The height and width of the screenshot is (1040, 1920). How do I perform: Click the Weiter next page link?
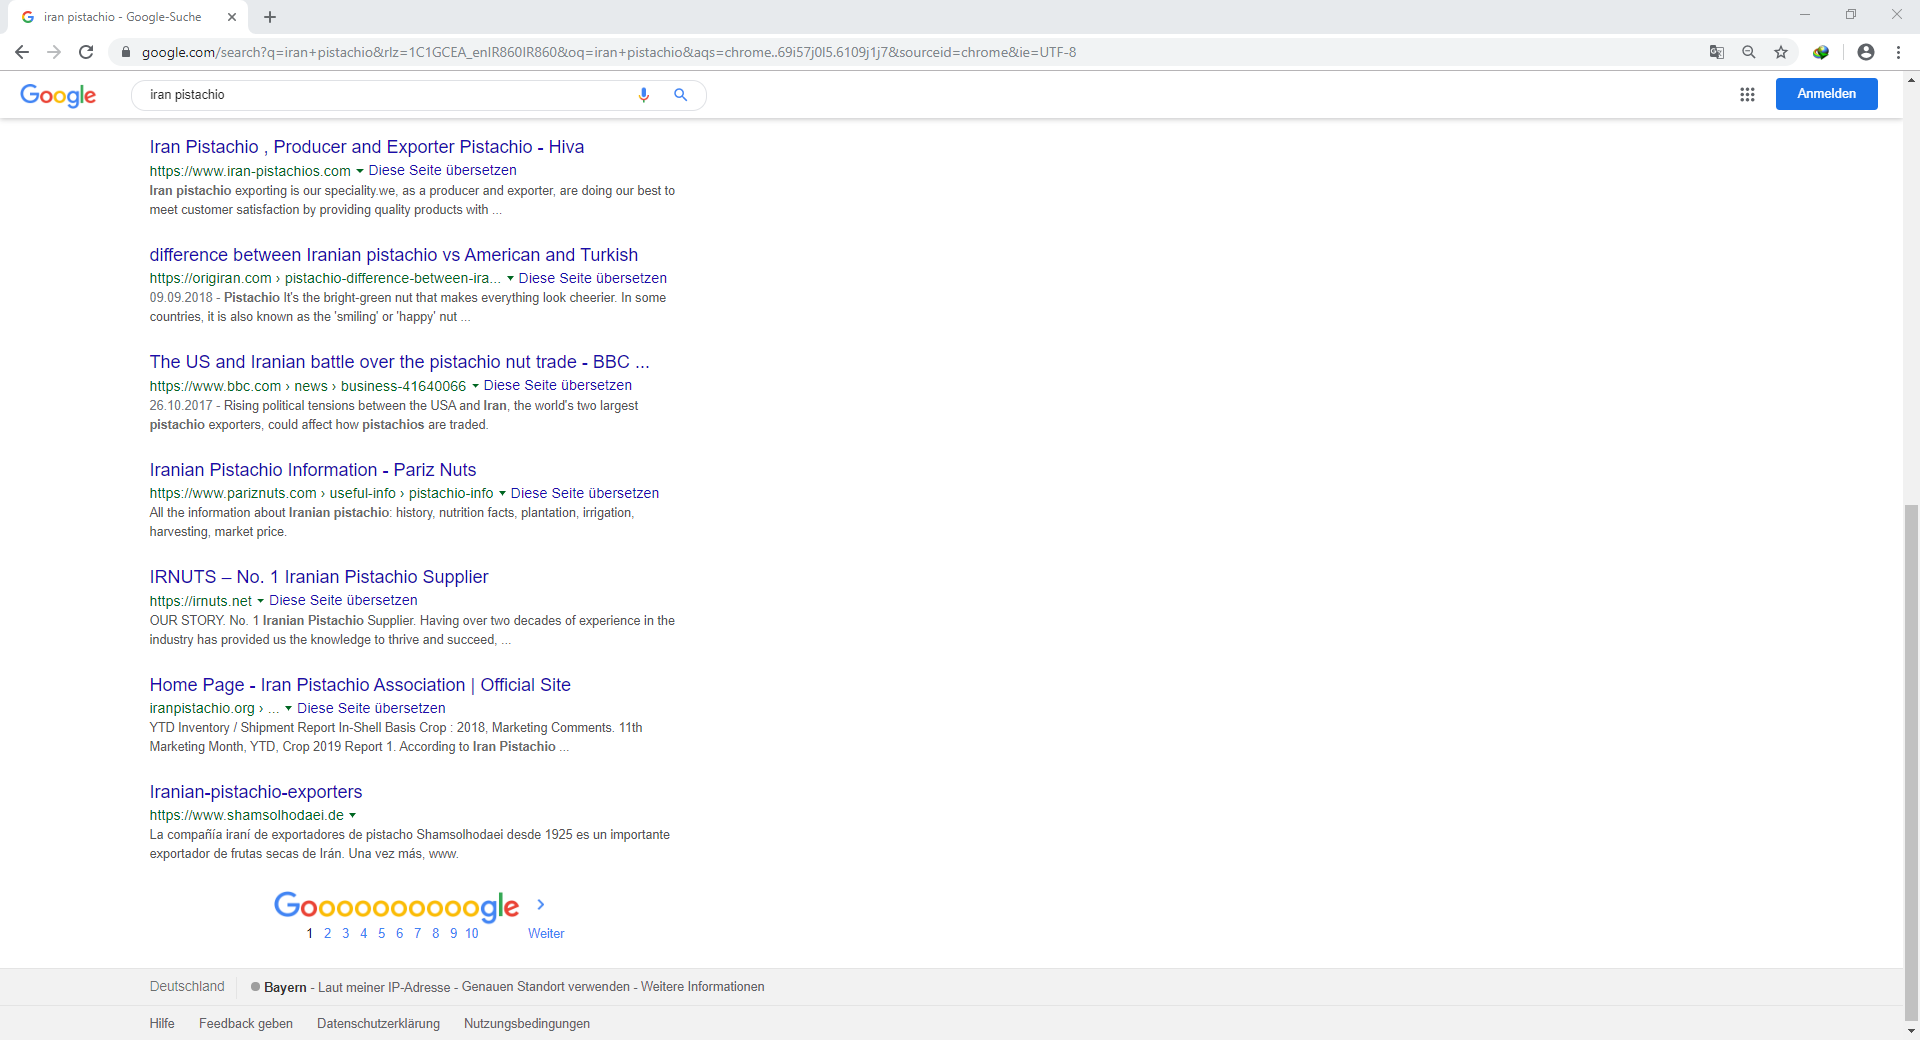tap(546, 933)
